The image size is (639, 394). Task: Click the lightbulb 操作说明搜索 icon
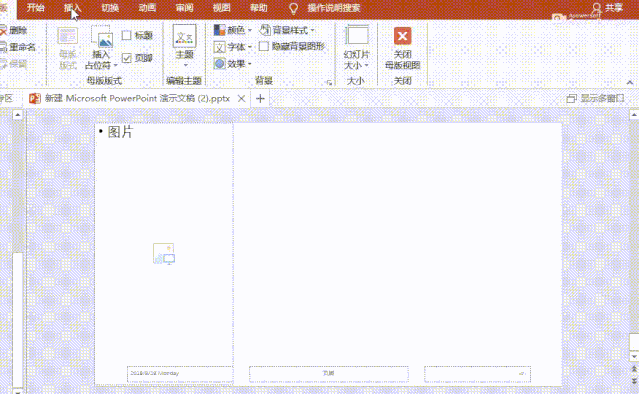[x=293, y=8]
